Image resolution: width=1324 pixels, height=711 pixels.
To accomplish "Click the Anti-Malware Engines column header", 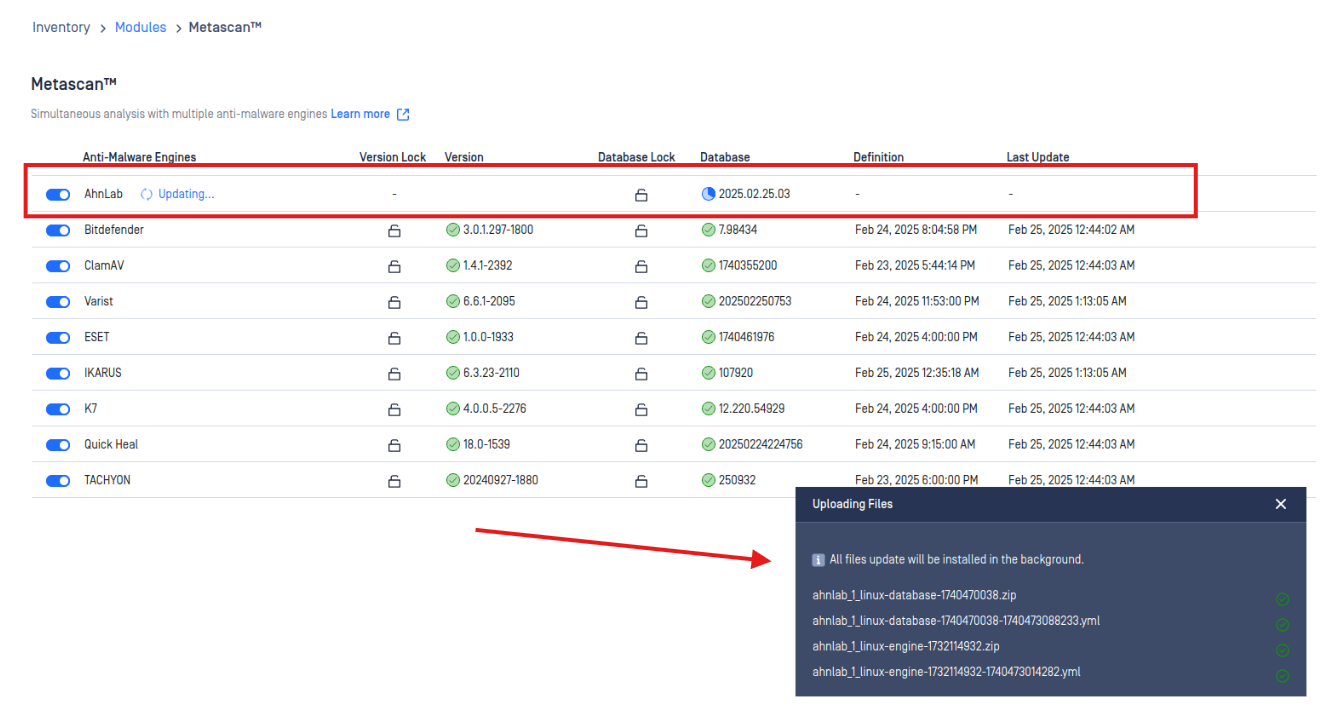I will tap(139, 157).
